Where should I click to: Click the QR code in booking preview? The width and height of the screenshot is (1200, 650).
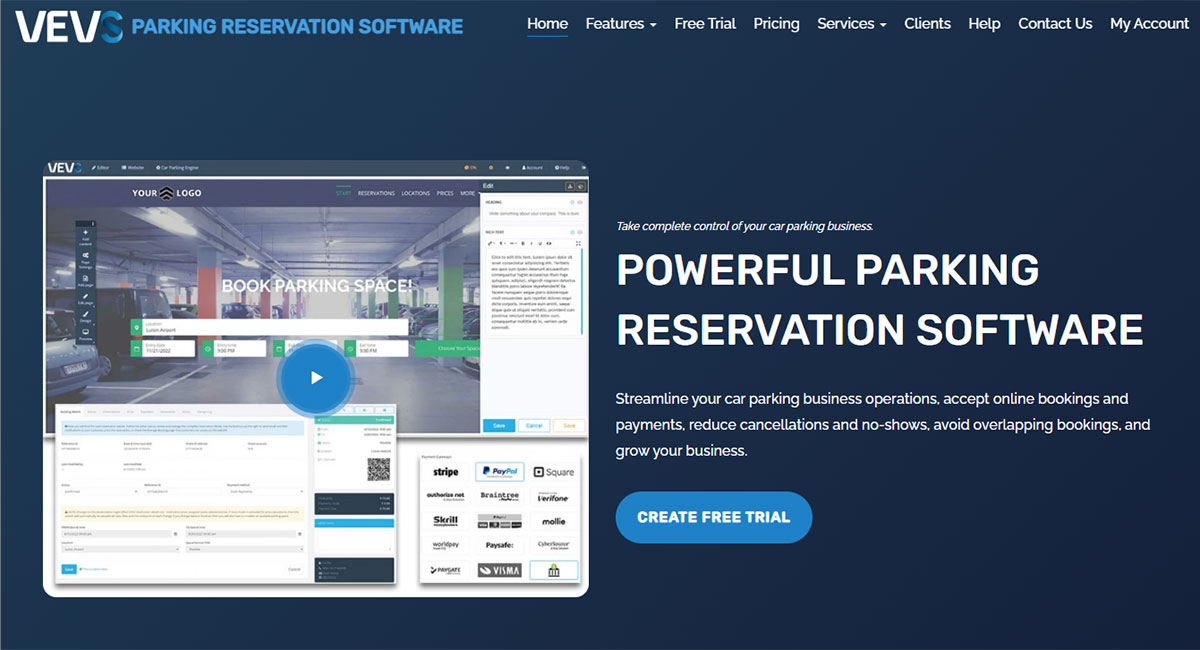pyautogui.click(x=379, y=469)
